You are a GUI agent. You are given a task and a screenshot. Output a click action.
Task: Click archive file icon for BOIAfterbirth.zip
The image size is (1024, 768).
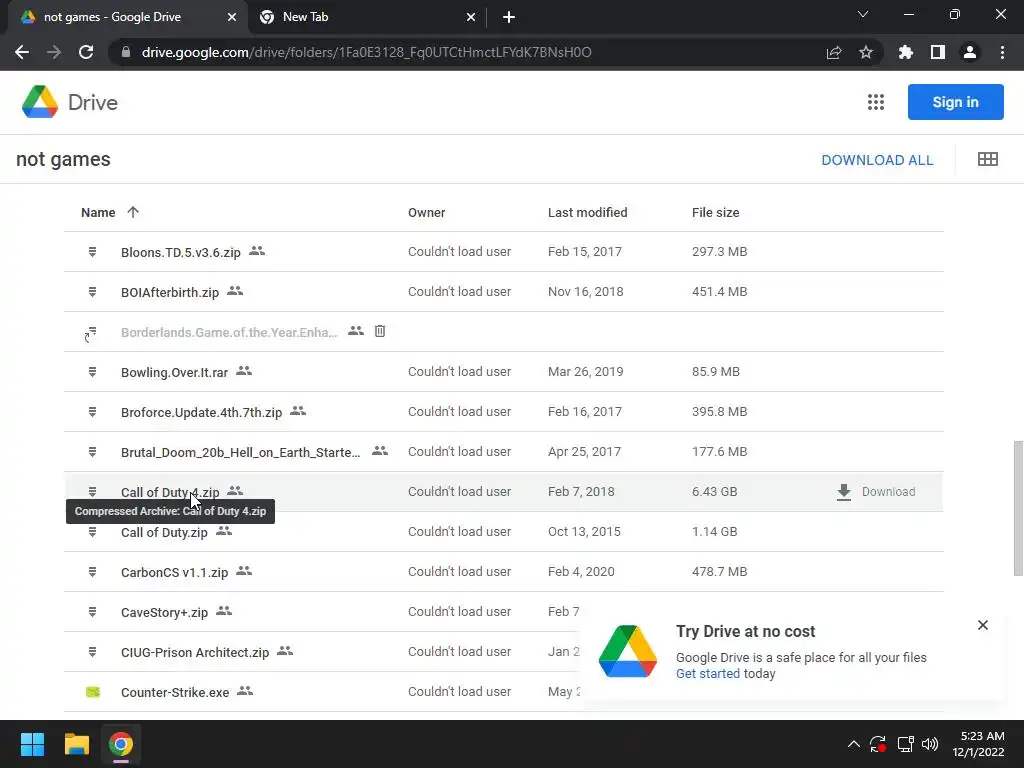(93, 292)
